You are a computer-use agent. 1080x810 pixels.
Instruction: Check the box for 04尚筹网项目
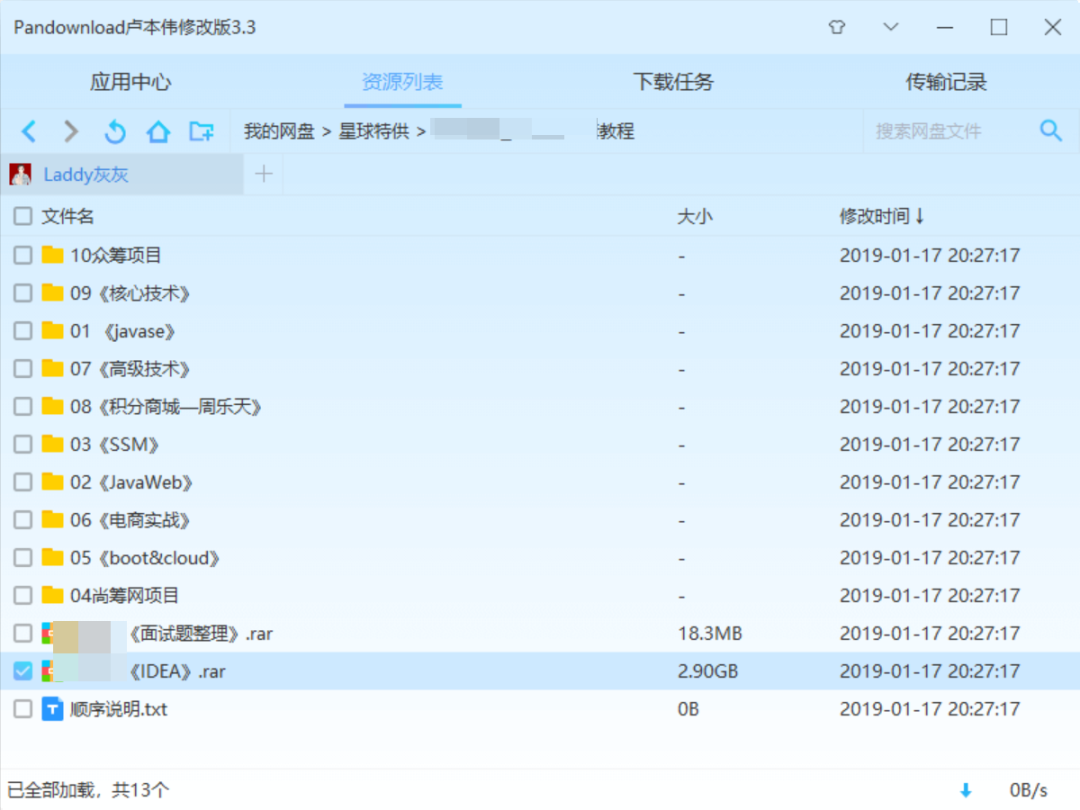(x=23, y=595)
